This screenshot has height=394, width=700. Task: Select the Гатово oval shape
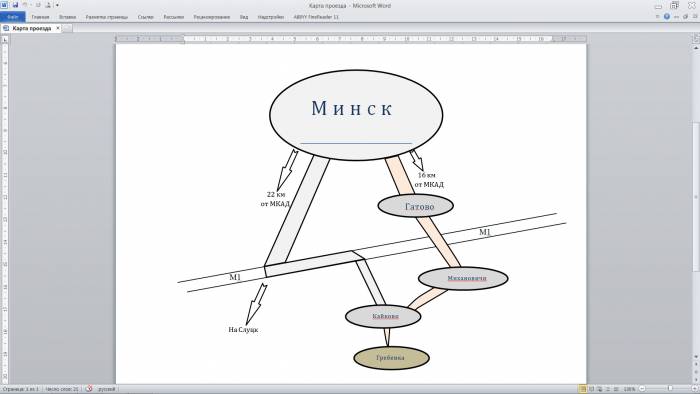(x=416, y=206)
